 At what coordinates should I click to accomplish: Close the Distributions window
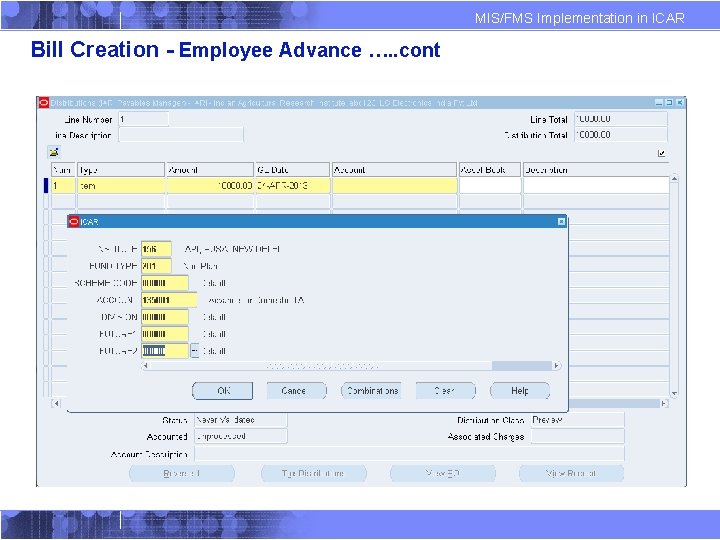click(x=680, y=102)
